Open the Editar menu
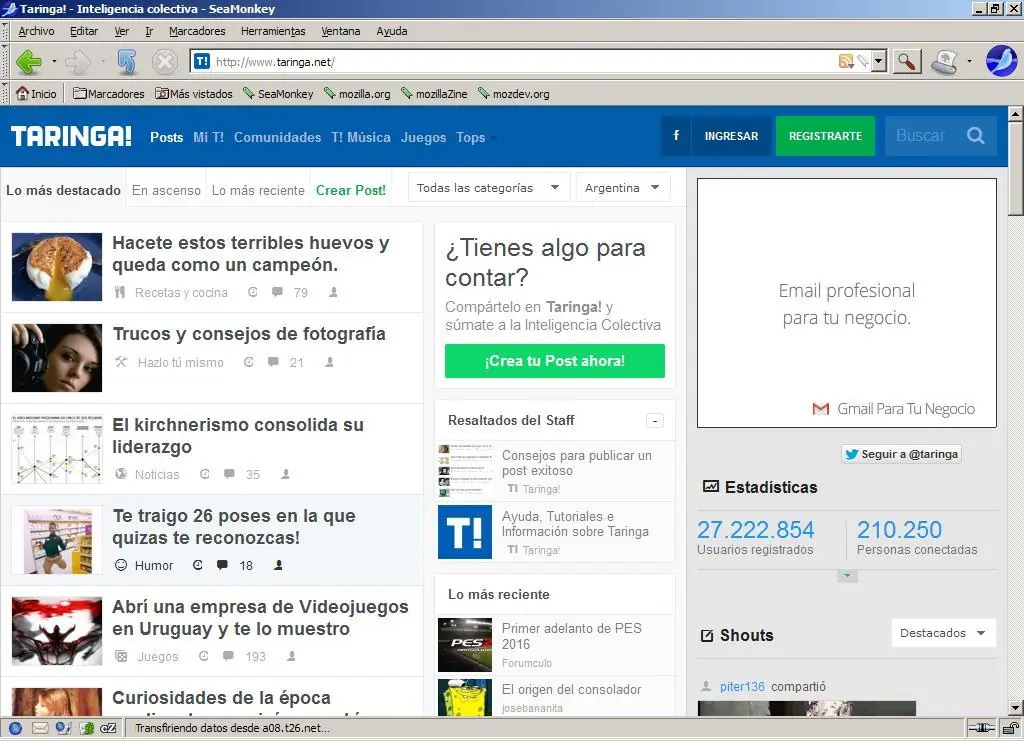Image resolution: width=1024 pixels, height=741 pixels. 84,31
